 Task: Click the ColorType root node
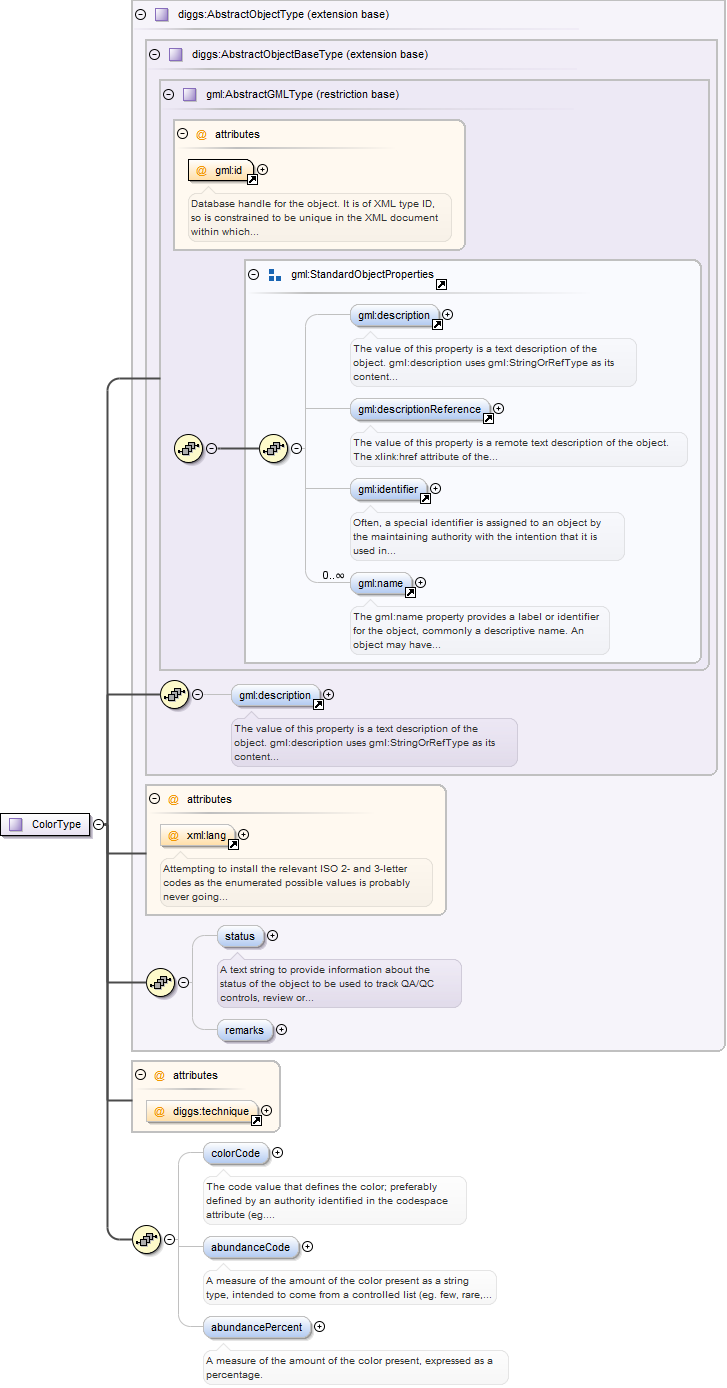45,824
